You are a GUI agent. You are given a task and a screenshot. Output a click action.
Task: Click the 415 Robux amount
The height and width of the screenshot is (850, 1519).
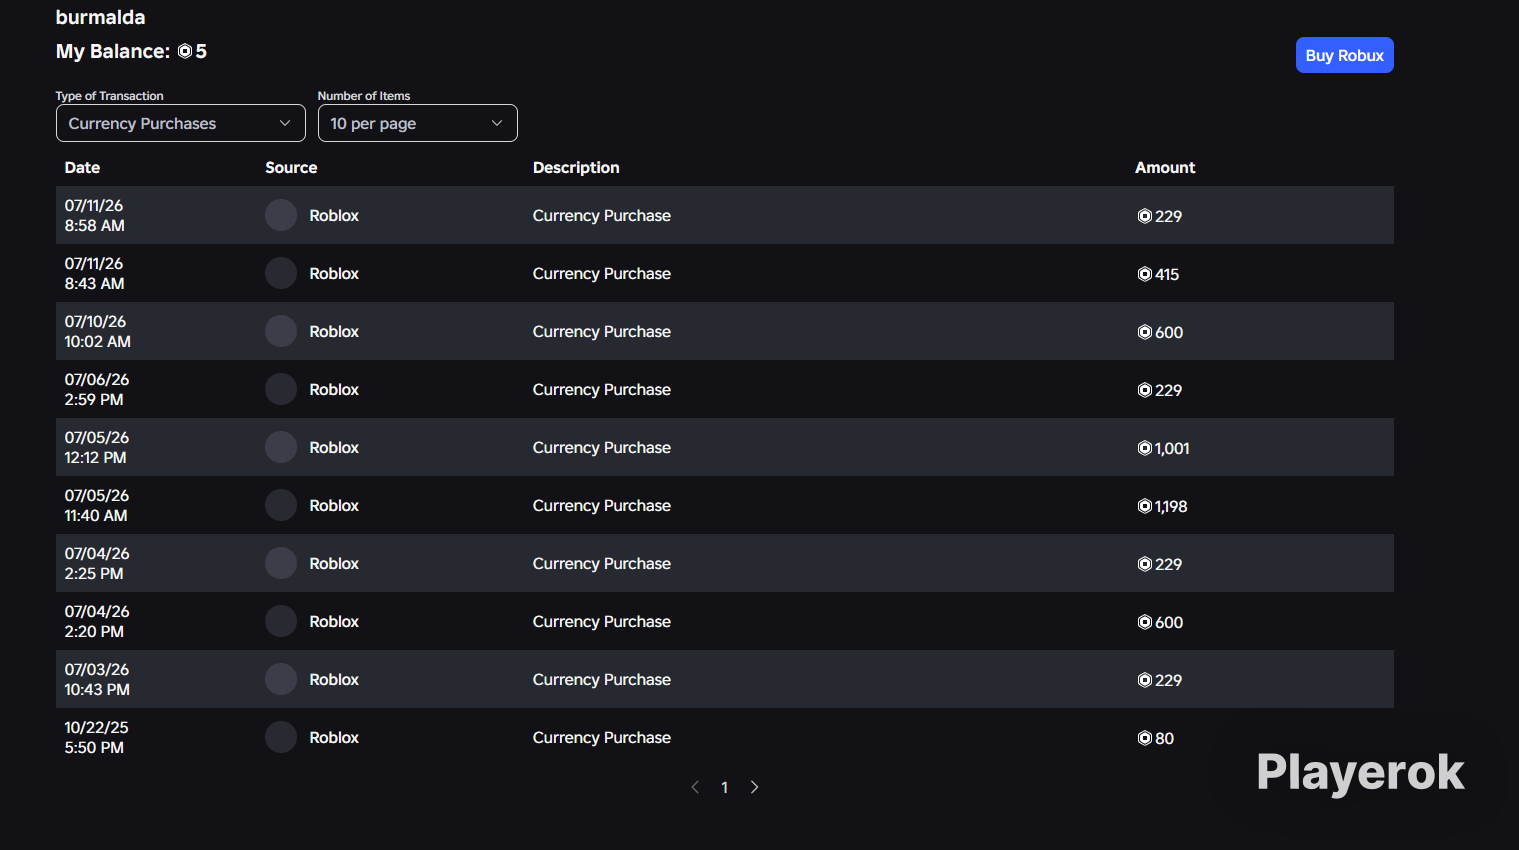(x=1158, y=274)
